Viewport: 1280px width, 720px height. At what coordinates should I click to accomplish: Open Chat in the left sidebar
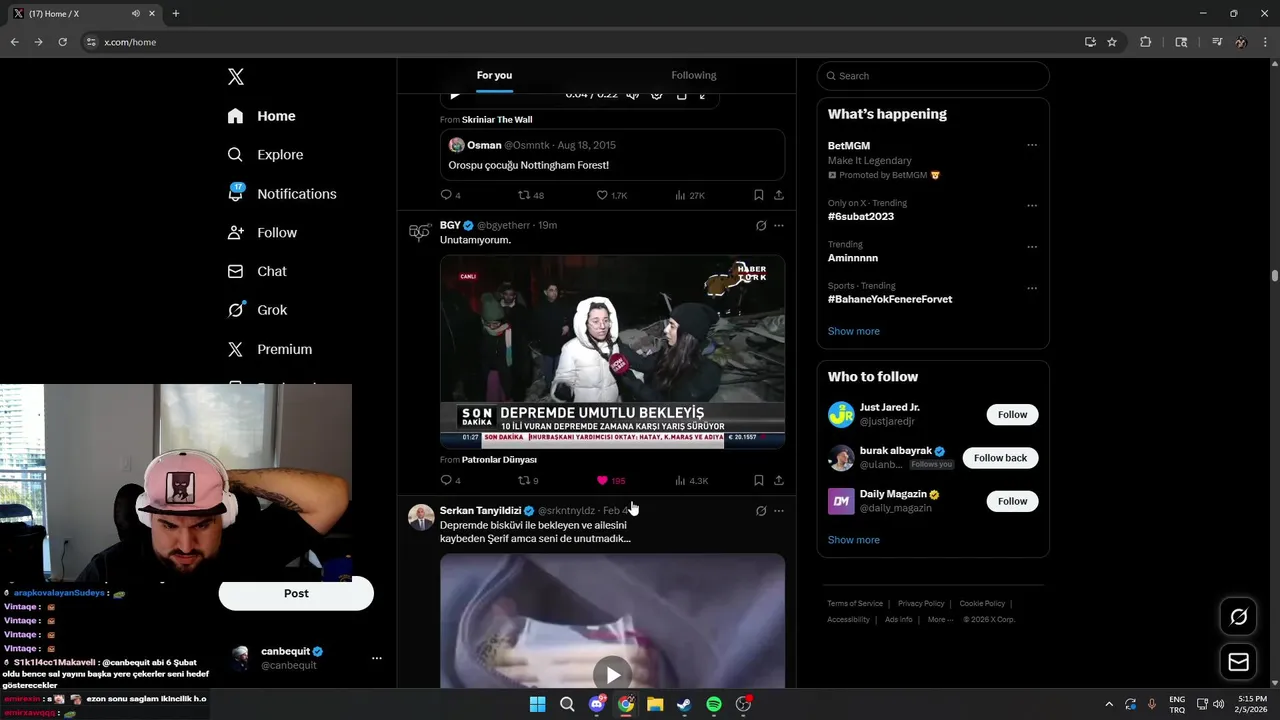click(257, 271)
